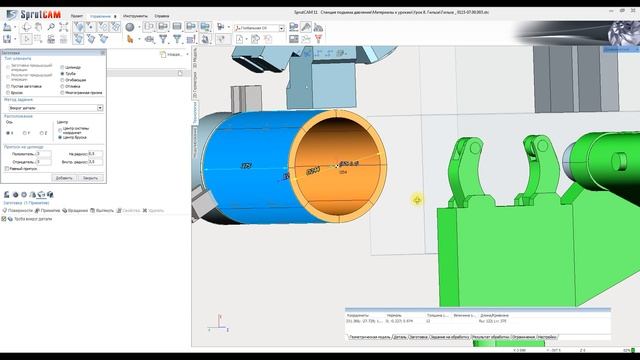
Task: Toggle the Равный припуск checkbox
Action: click(x=7, y=169)
